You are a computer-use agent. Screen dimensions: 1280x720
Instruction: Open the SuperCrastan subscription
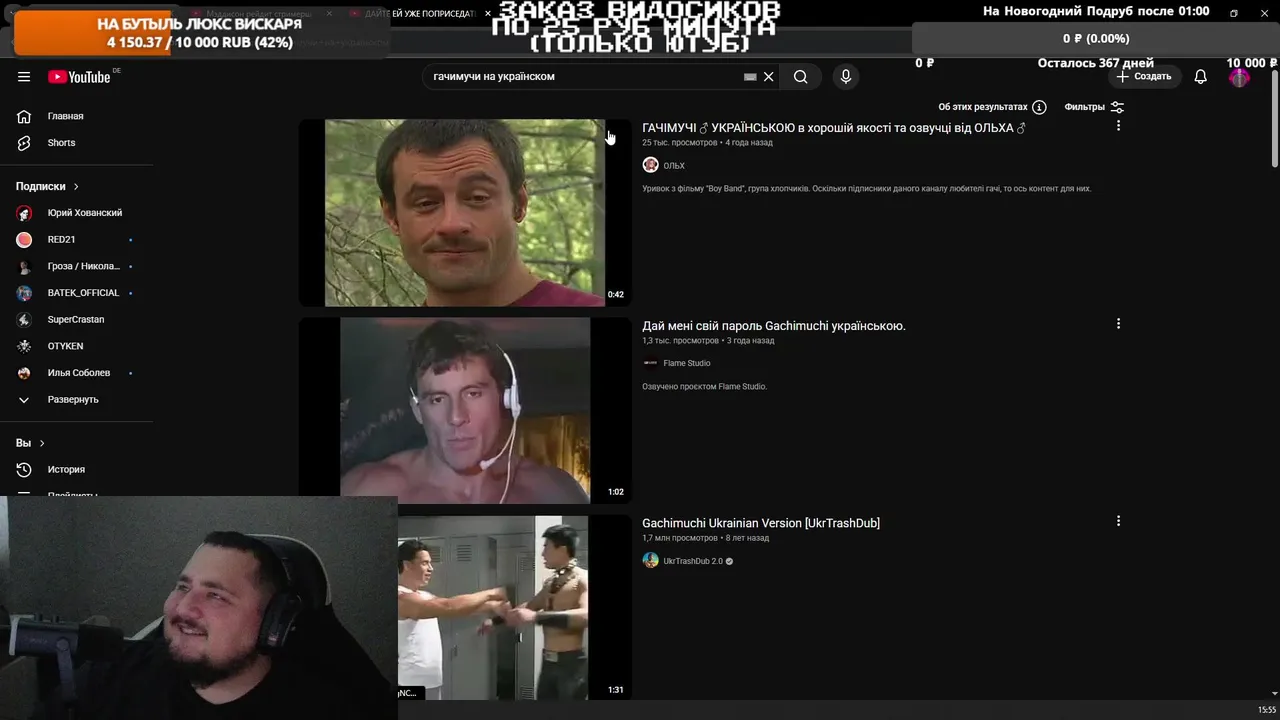coord(78,320)
